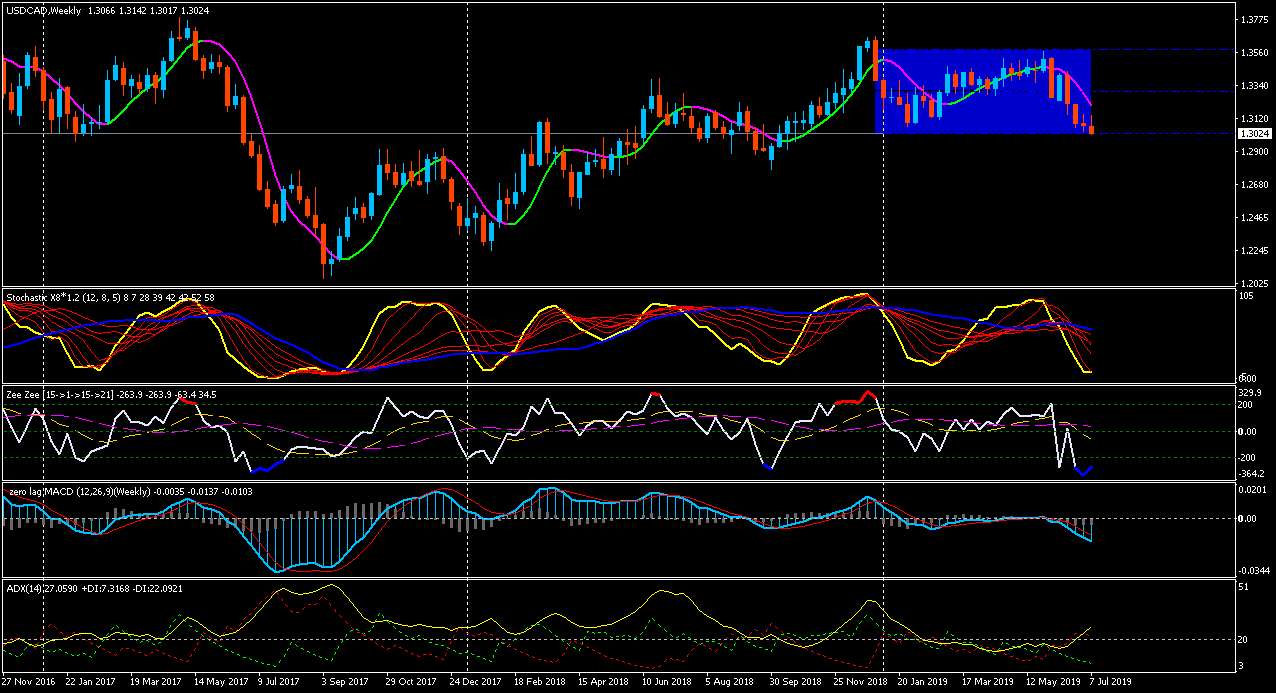1276x693 pixels.
Task: Click the 105 Stochastic scale label
Action: point(1246,296)
